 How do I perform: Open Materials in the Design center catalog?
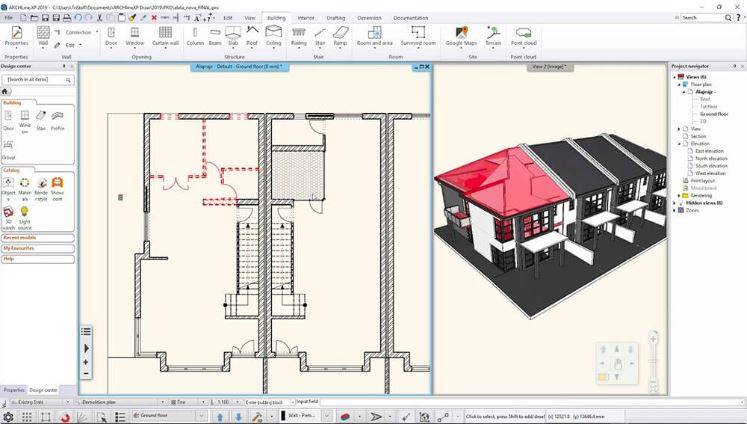pos(25,188)
